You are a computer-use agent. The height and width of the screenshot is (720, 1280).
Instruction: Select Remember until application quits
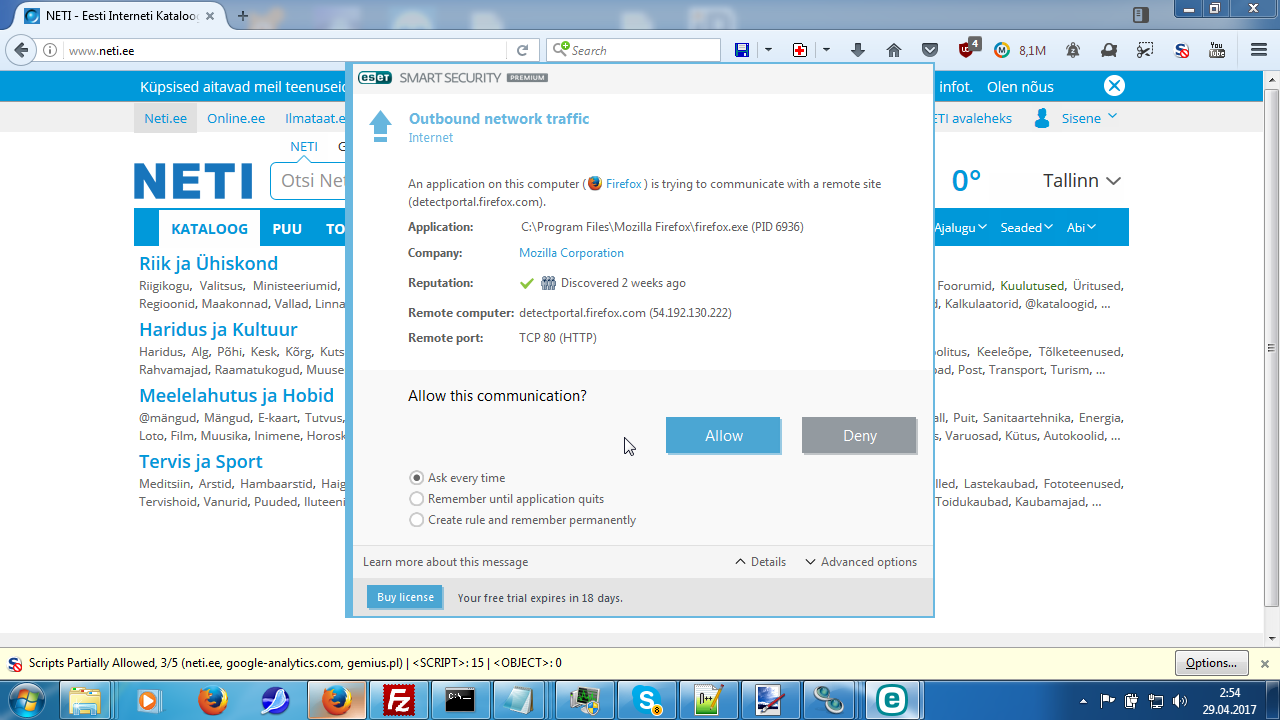pyautogui.click(x=507, y=499)
